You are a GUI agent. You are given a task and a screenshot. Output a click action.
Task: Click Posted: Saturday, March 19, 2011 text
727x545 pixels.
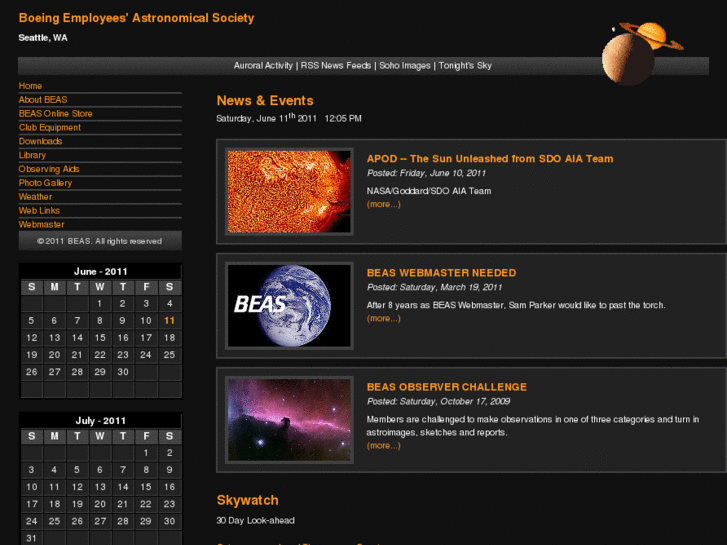(434, 287)
